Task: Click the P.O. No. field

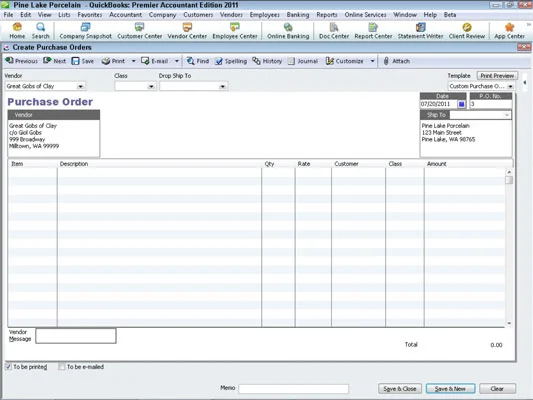Action: (x=491, y=104)
